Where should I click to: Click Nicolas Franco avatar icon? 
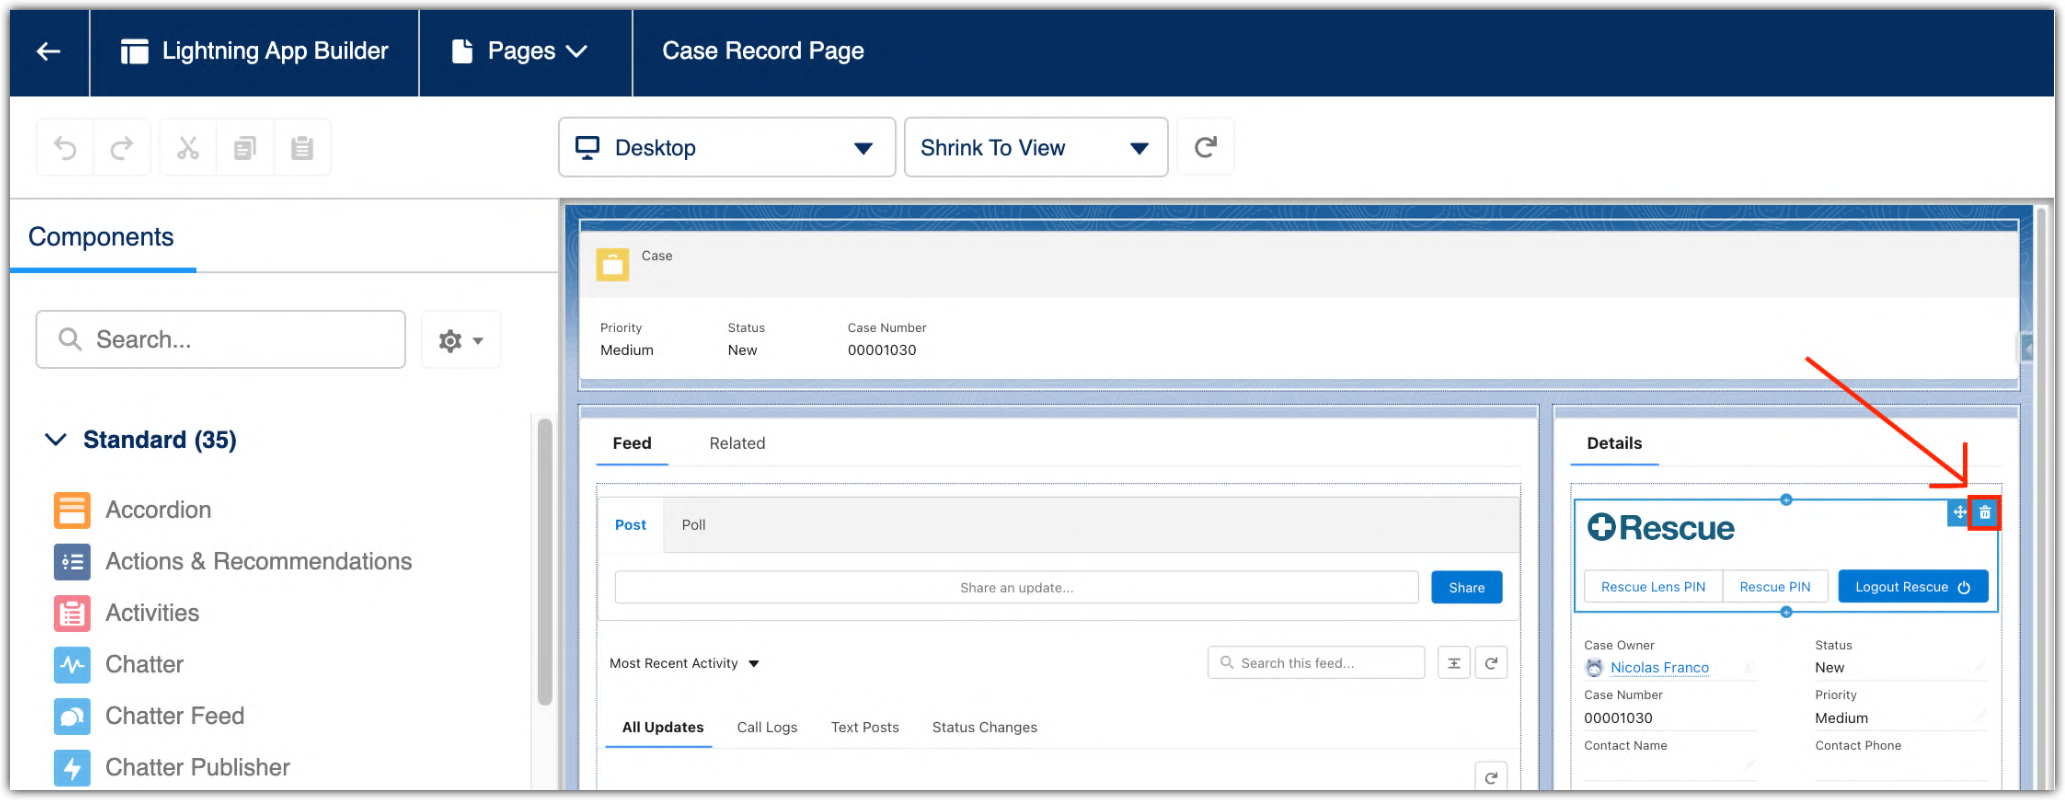coord(1594,668)
